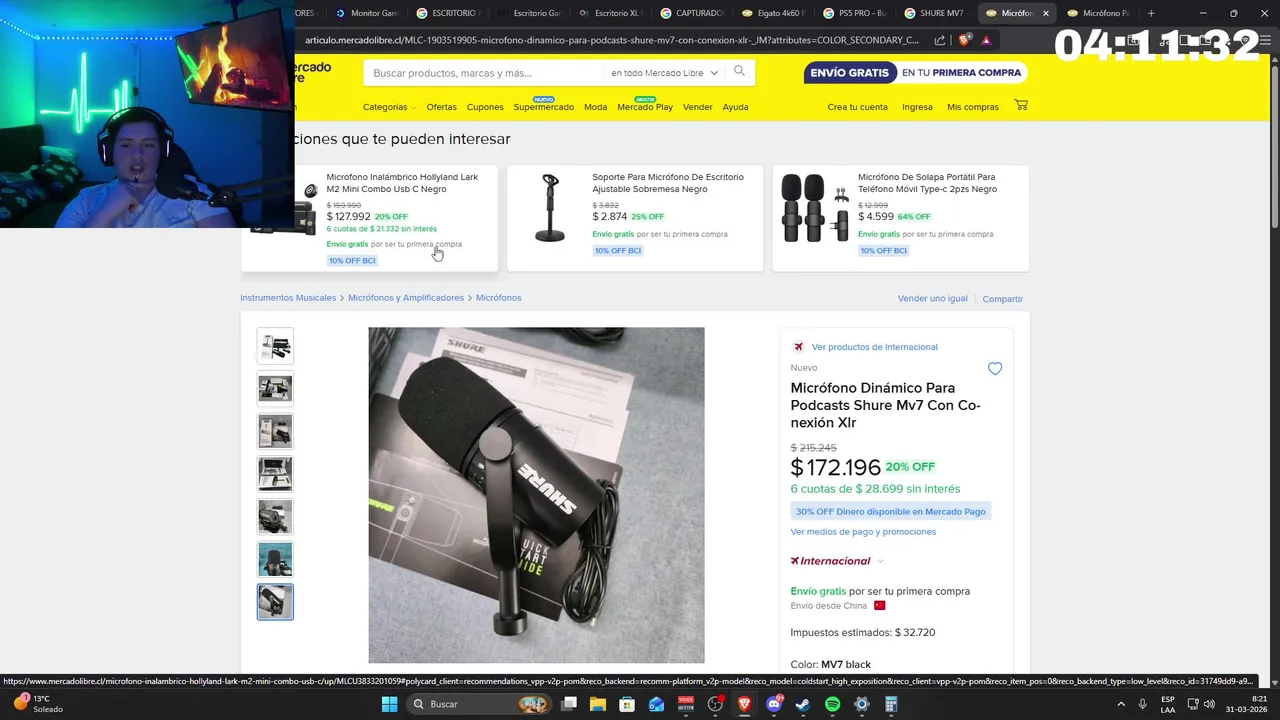
Task: Focus the 'Buscar productos, marcas y más' field
Action: pyautogui.click(x=485, y=73)
